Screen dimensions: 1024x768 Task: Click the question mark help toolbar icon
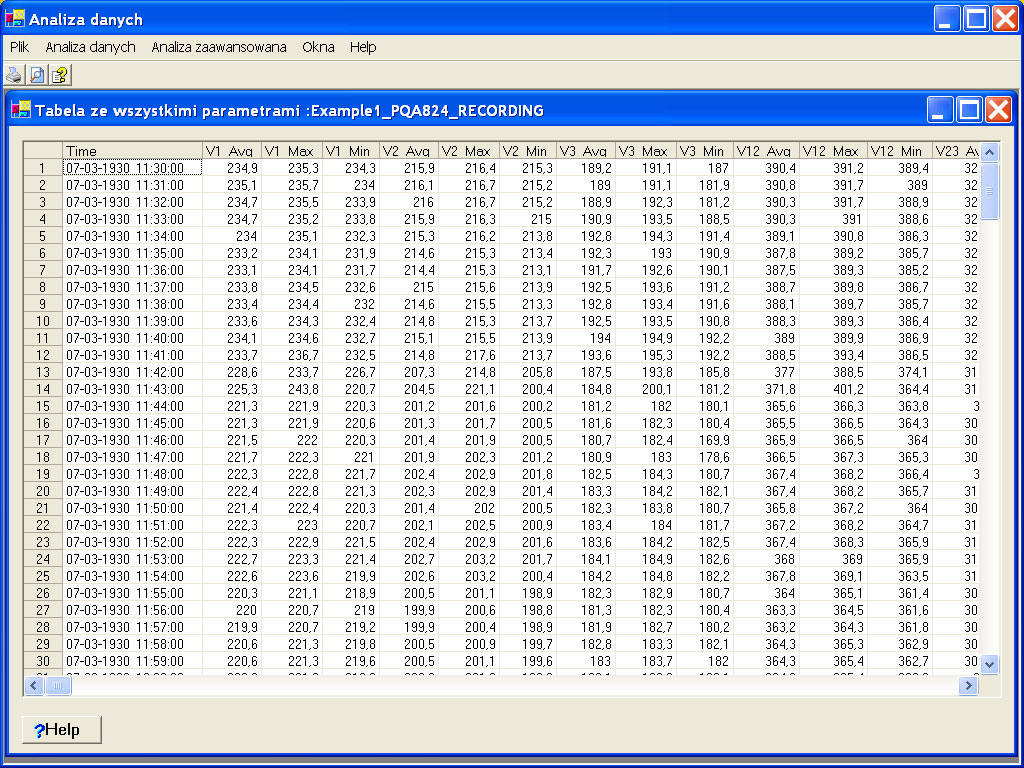click(60, 75)
